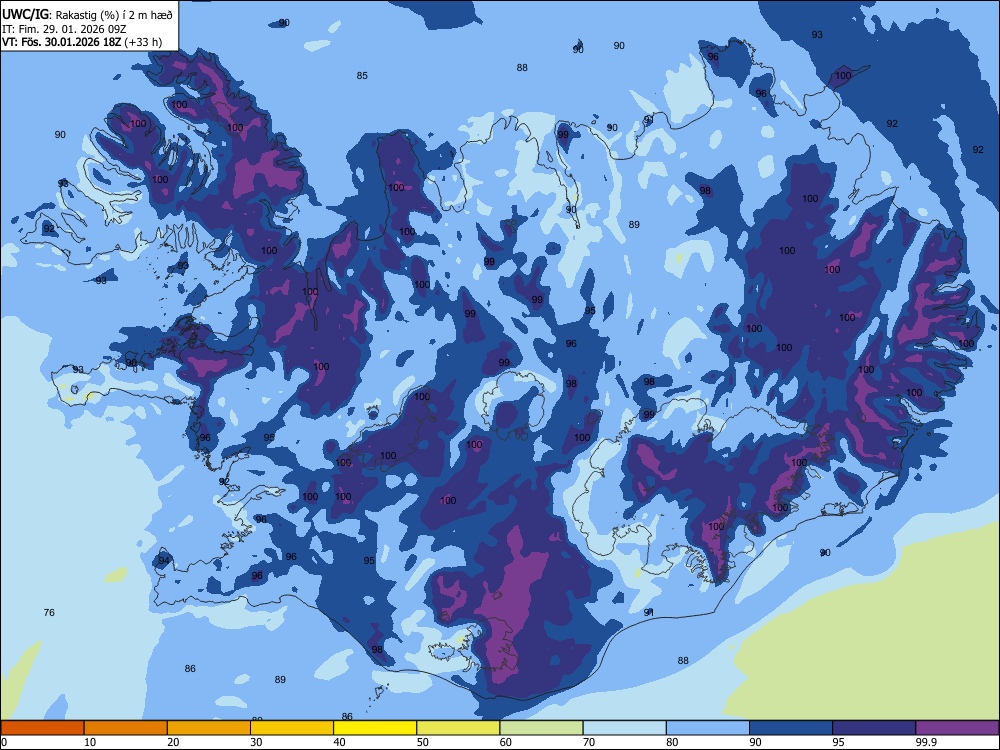
Task: Click the dark orange 0–10 legend swatch
Action: pyautogui.click(x=42, y=728)
